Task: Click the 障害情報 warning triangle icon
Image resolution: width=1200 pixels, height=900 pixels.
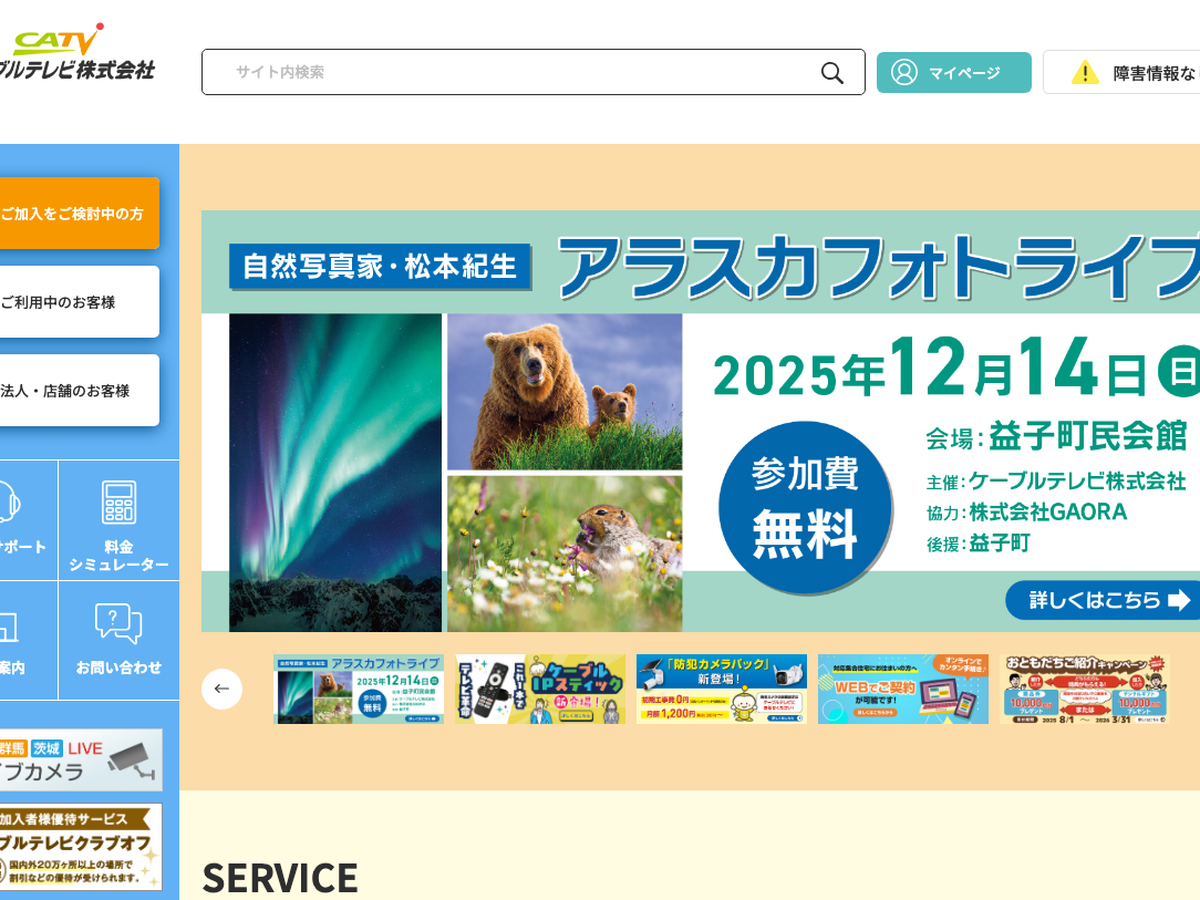Action: click(1085, 73)
